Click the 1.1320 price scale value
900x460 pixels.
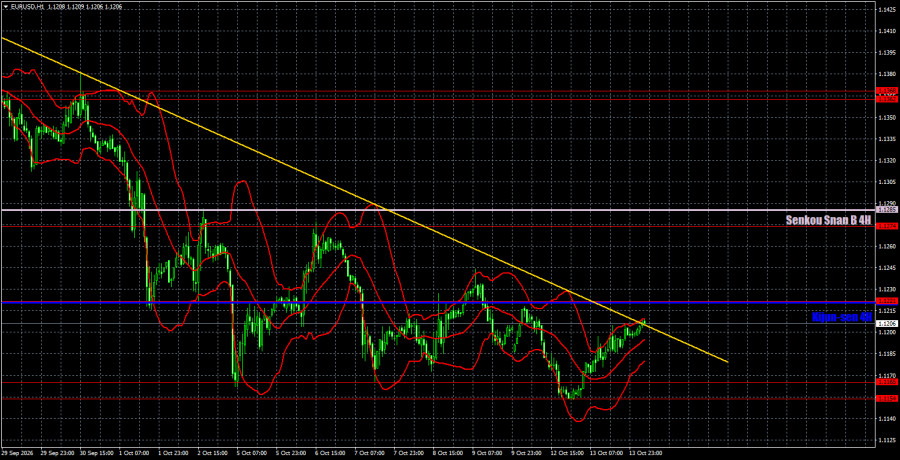click(886, 161)
